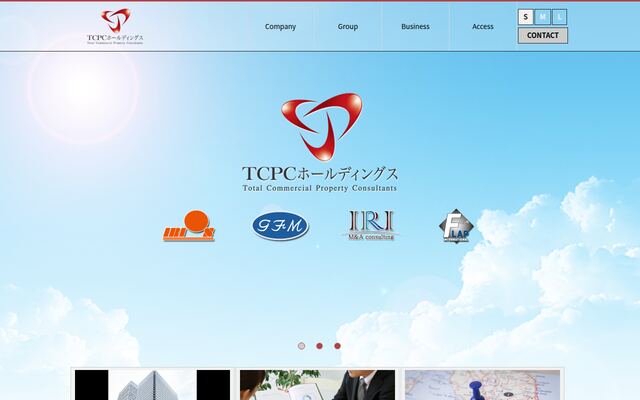This screenshot has width=640, height=400.
Task: Open the Group menu item
Action: click(348, 27)
